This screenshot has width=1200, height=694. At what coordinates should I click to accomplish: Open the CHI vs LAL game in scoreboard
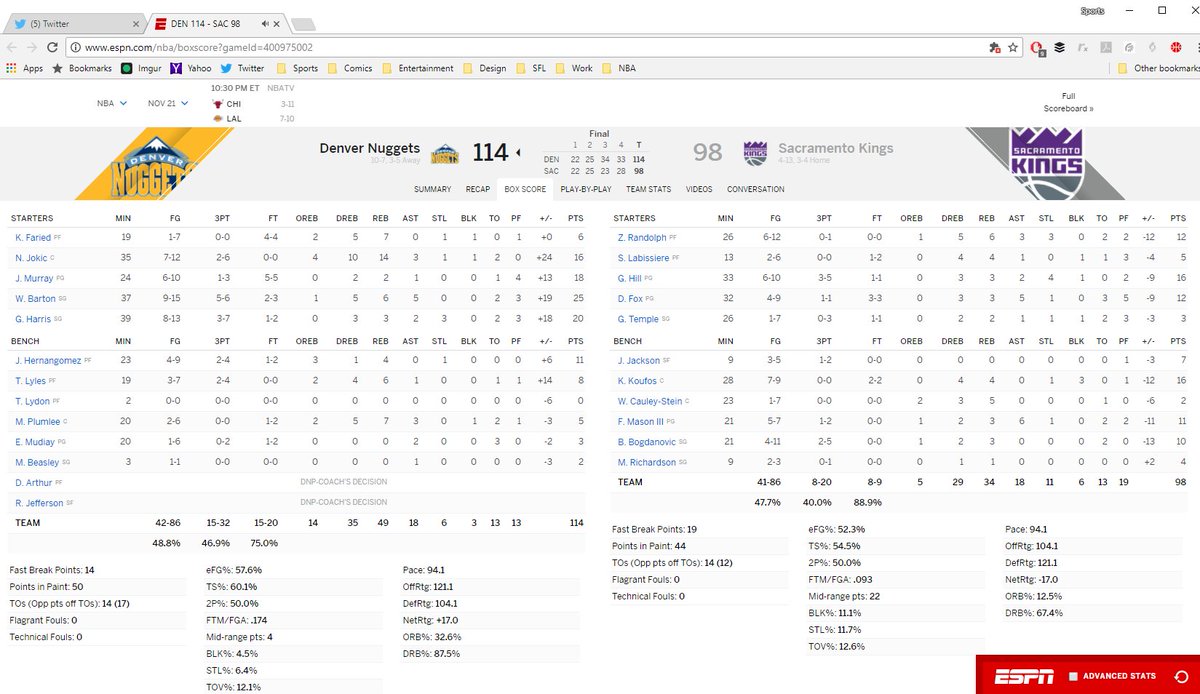(x=252, y=103)
